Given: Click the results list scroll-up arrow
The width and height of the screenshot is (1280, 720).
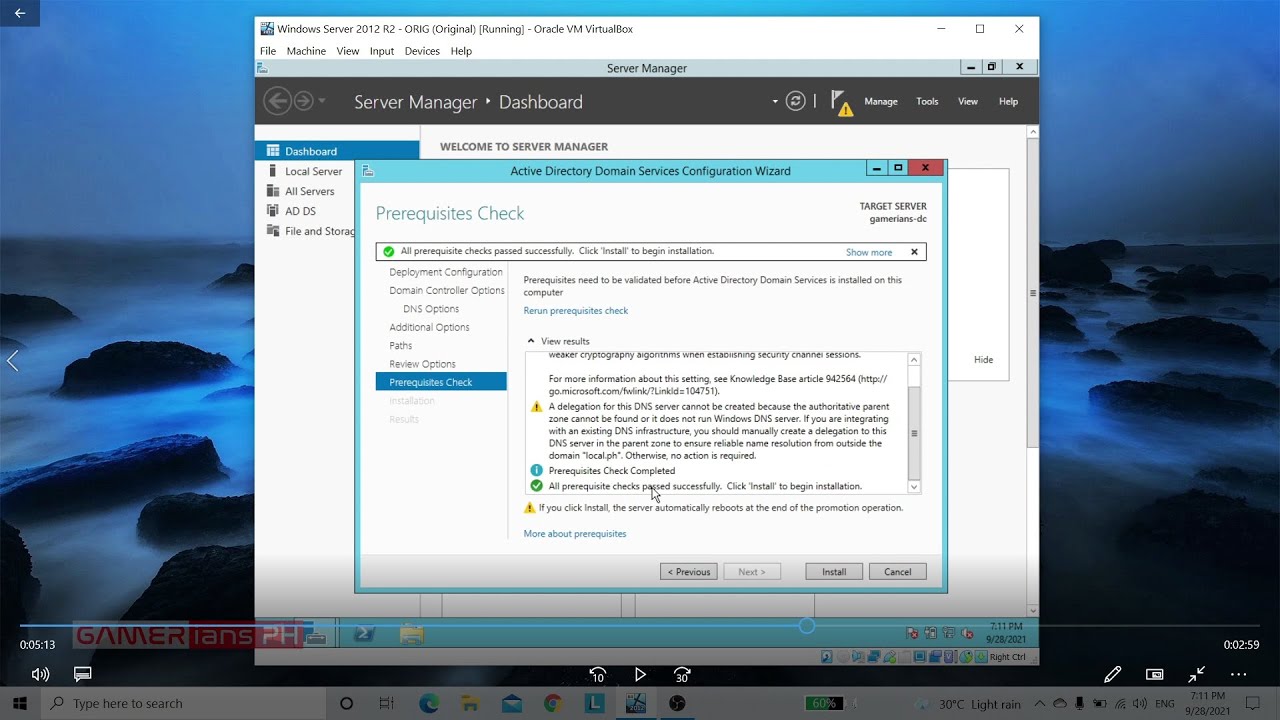Looking at the screenshot, I should pyautogui.click(x=914, y=360).
